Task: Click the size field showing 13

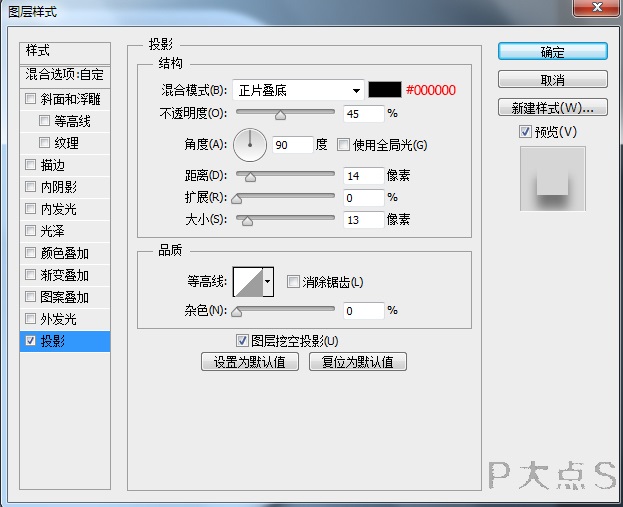Action: coord(364,220)
